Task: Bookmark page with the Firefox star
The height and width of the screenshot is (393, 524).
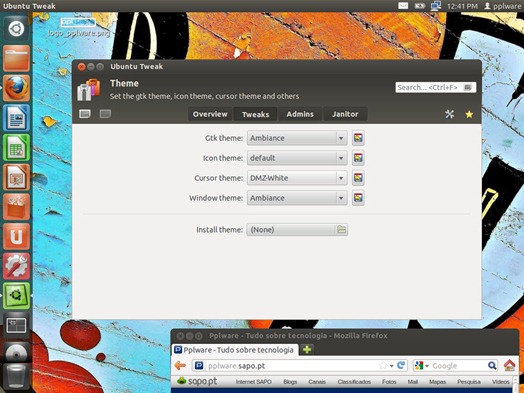Action: [x=383, y=365]
